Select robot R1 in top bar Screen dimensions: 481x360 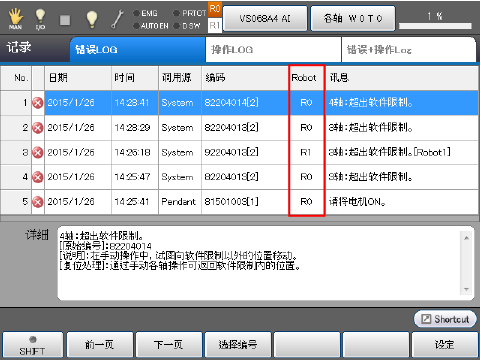coord(215,25)
